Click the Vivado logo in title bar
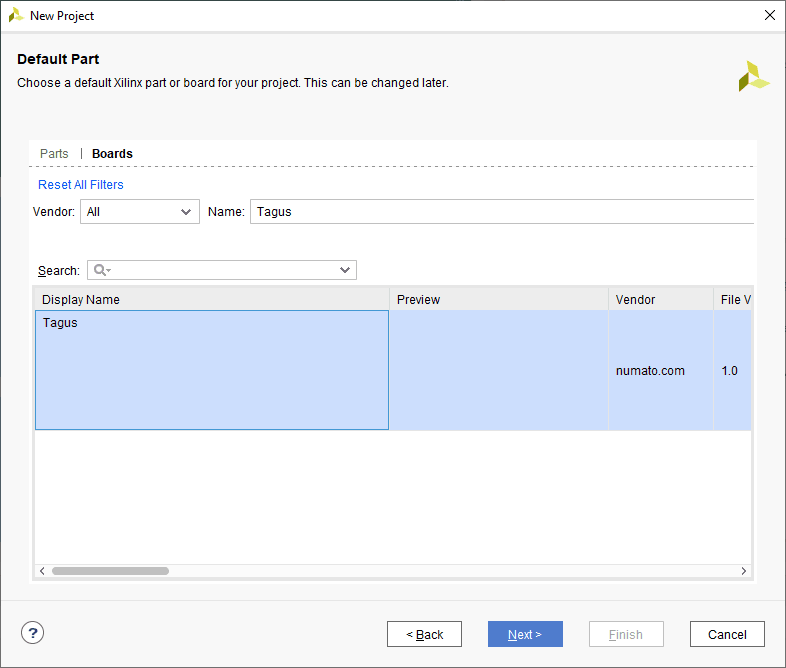This screenshot has width=786, height=668. tap(16, 15)
